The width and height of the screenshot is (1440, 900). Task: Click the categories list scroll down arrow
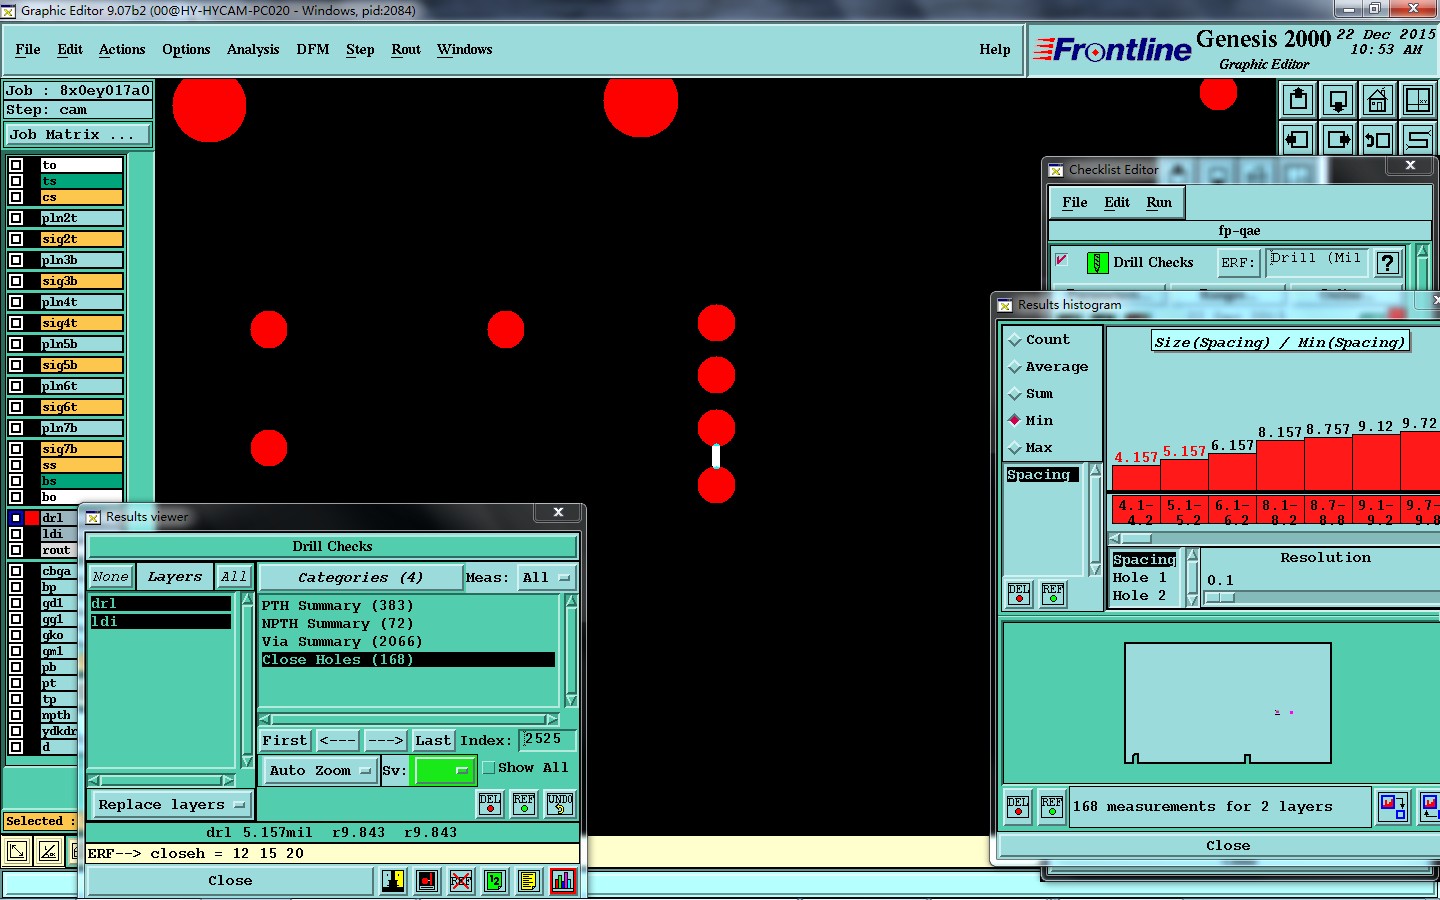click(571, 700)
